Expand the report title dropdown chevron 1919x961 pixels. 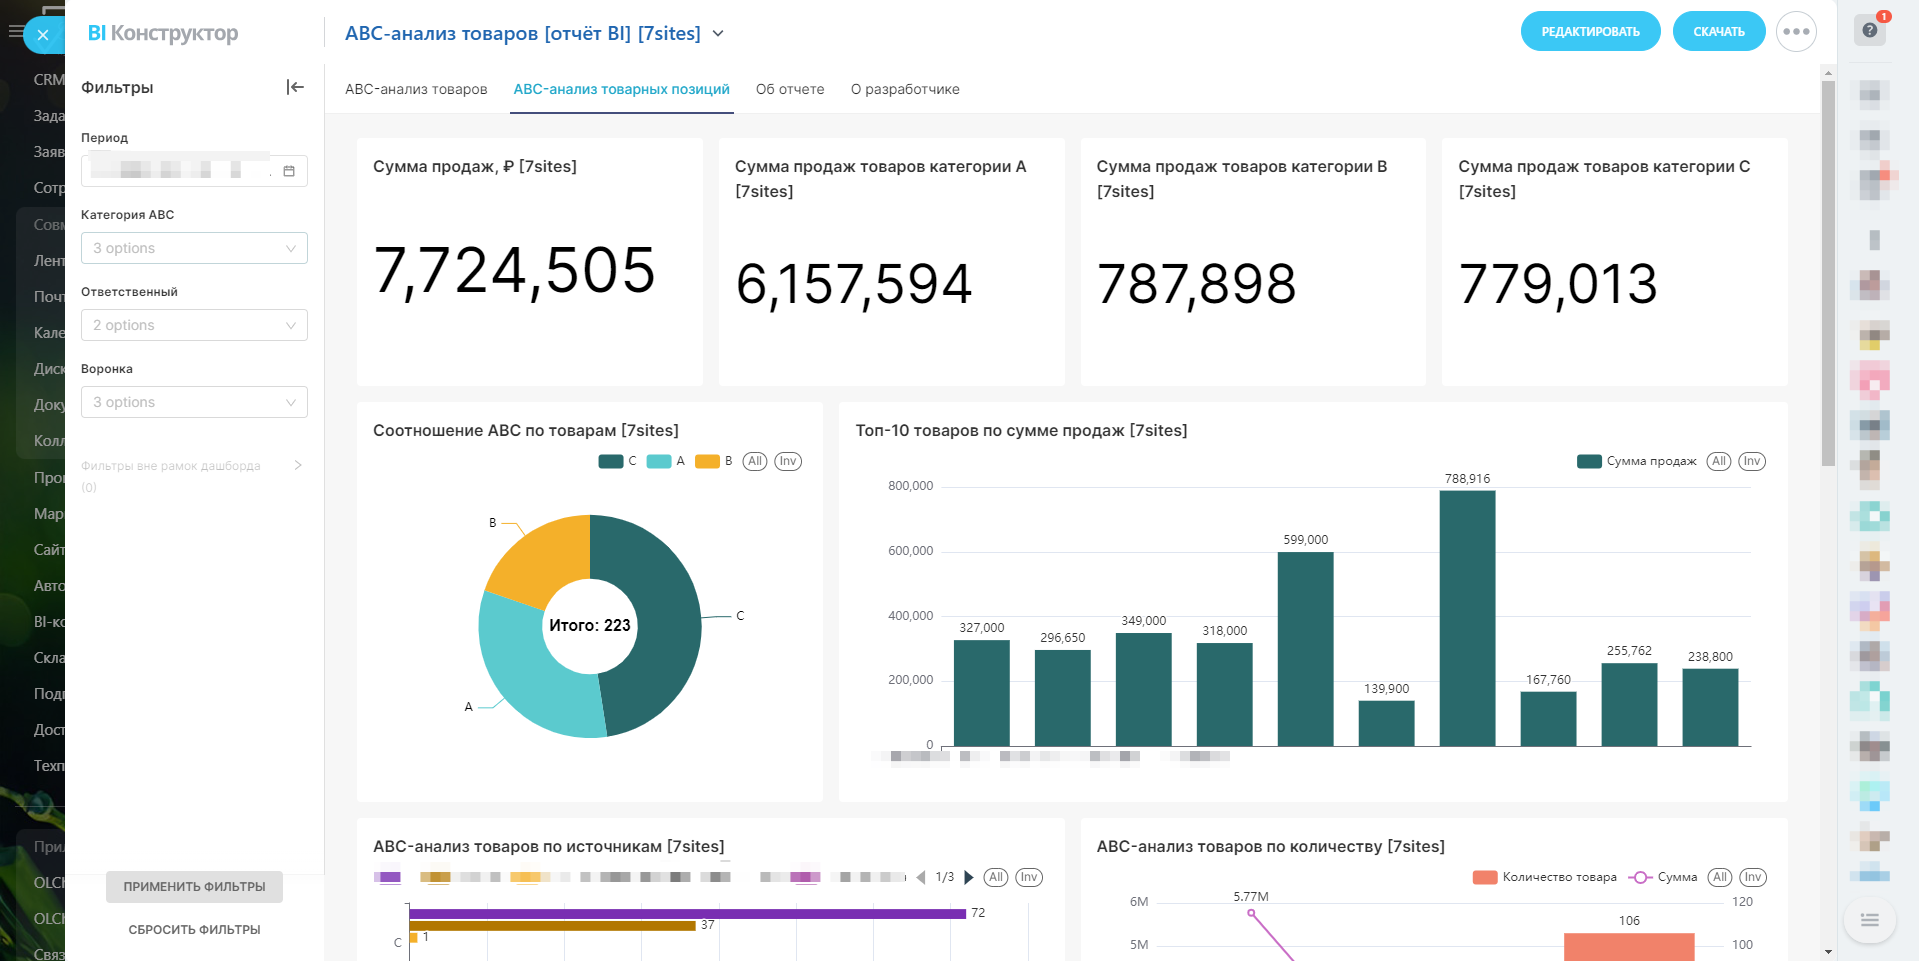(x=718, y=34)
